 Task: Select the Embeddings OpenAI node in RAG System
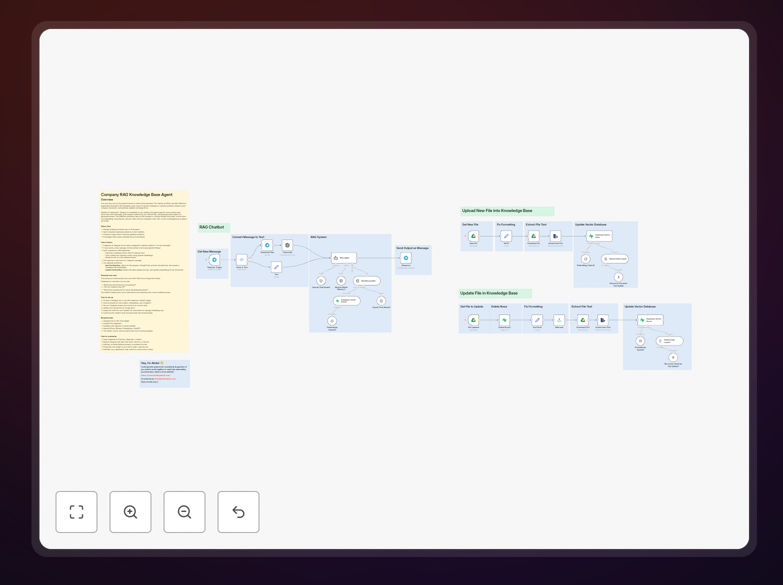[332, 321]
